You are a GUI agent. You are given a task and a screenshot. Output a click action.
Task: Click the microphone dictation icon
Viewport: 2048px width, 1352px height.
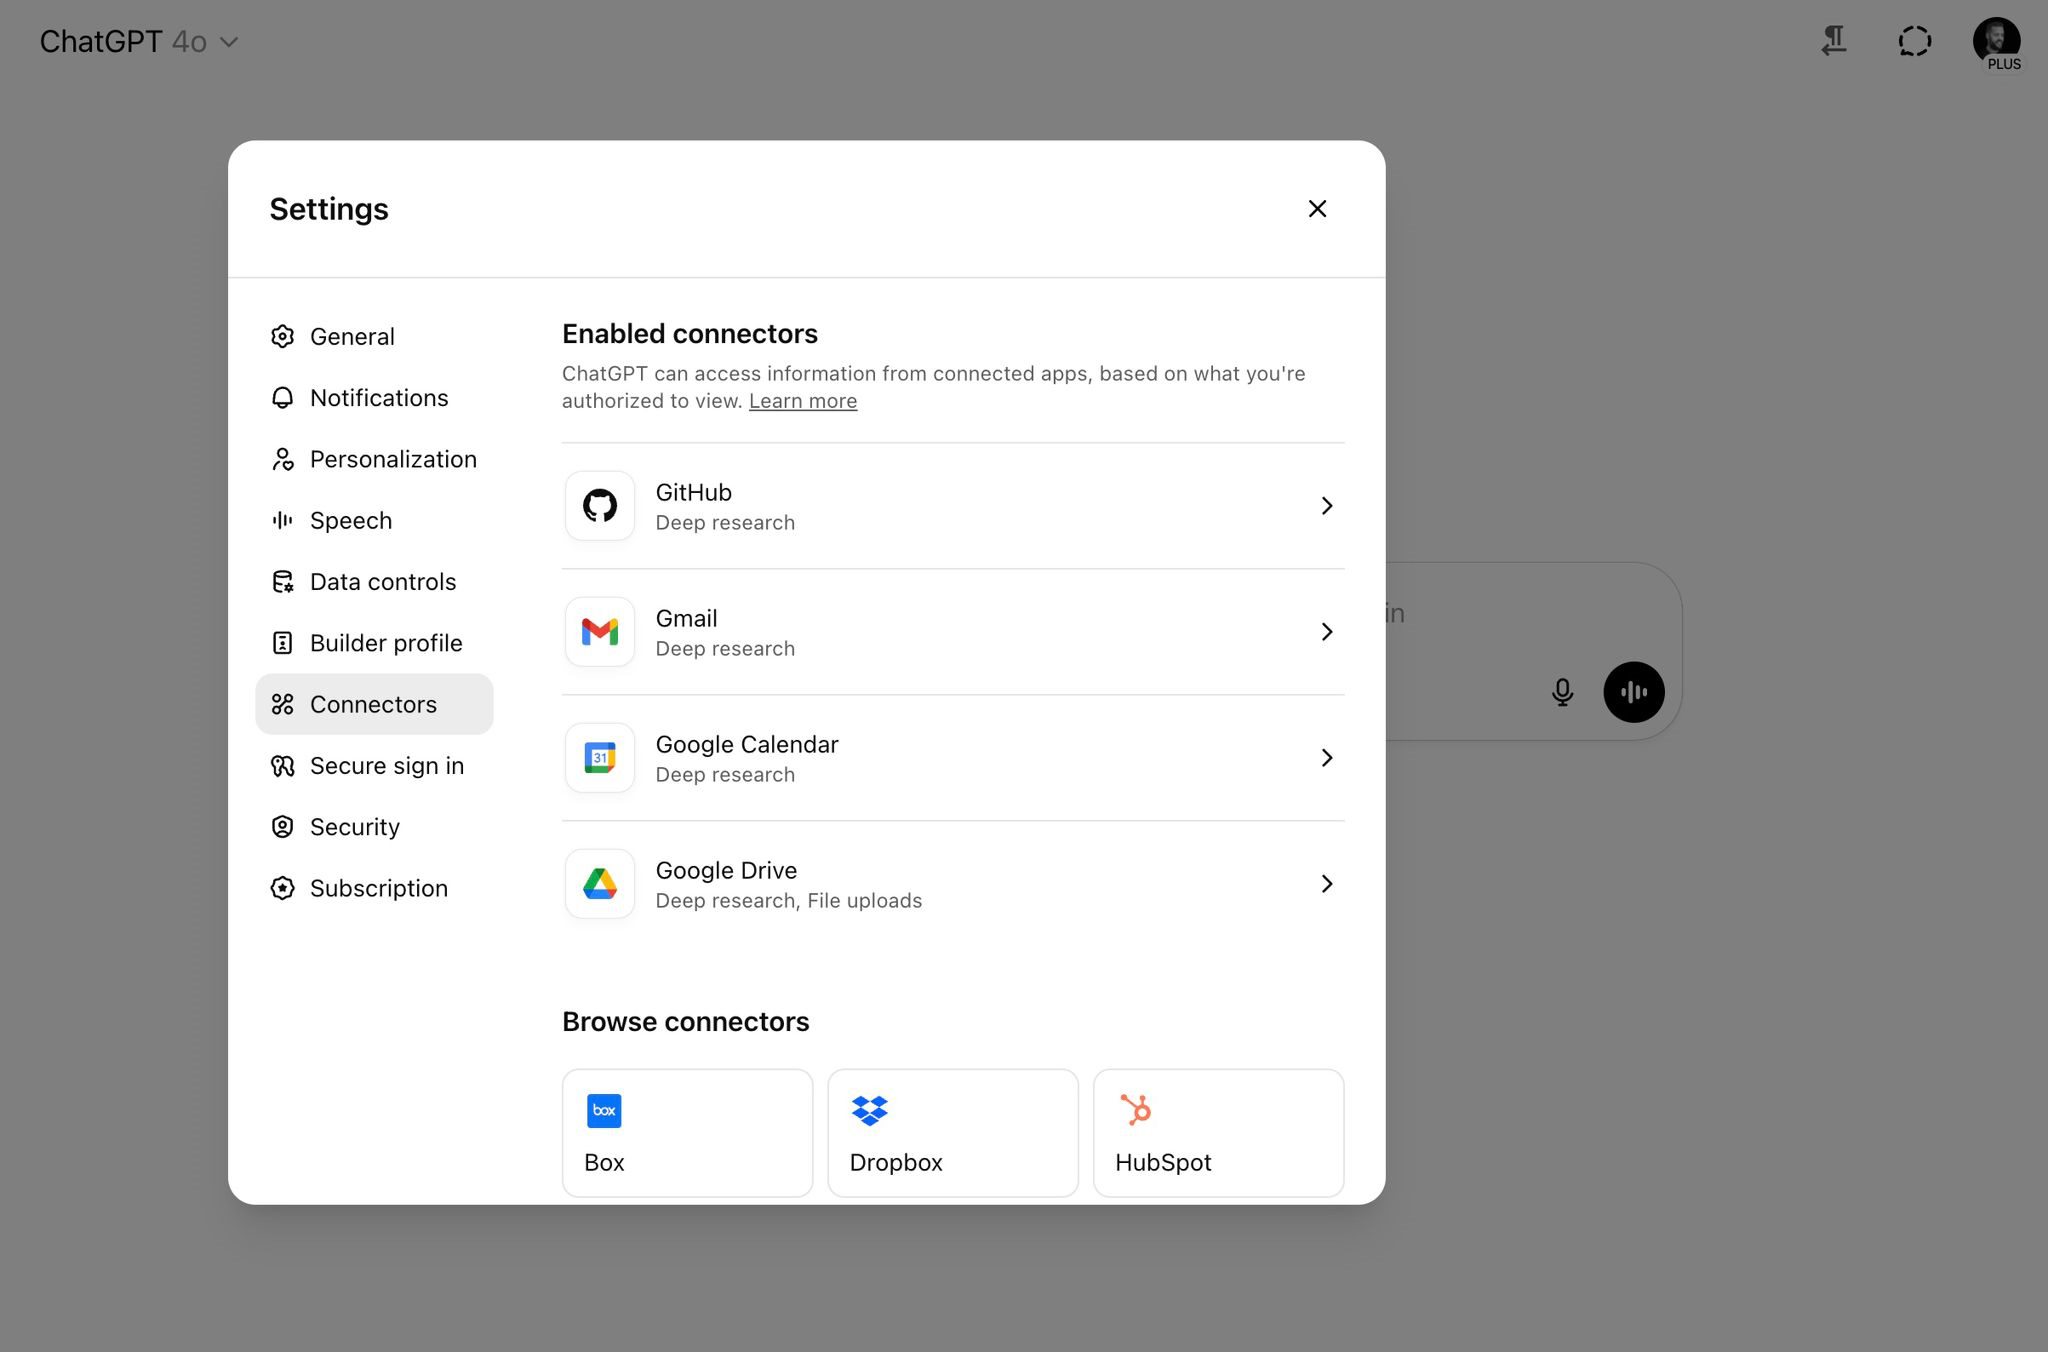(1563, 692)
